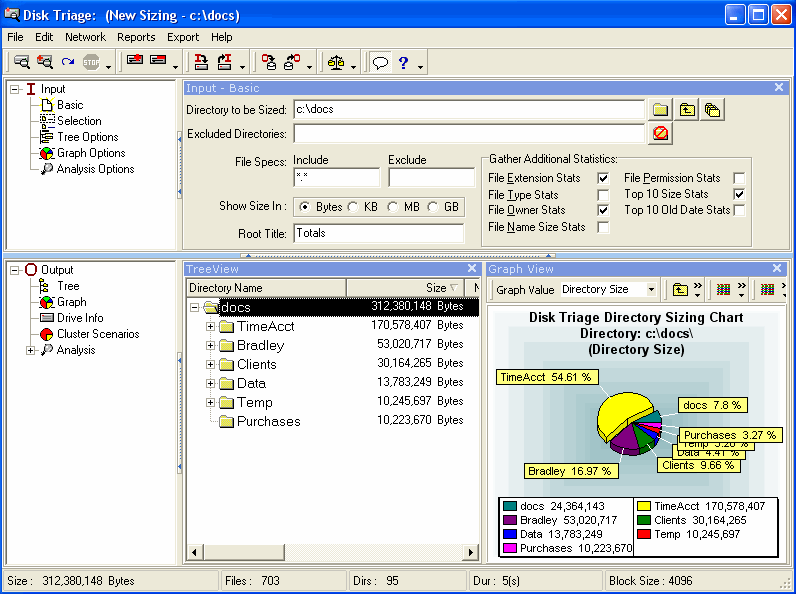The height and width of the screenshot is (594, 796).
Task: Collapse the Output tree node
Action: point(15,270)
